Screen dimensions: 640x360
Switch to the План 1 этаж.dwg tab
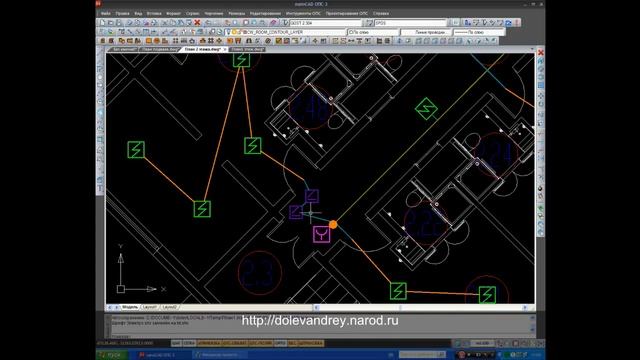[247, 49]
